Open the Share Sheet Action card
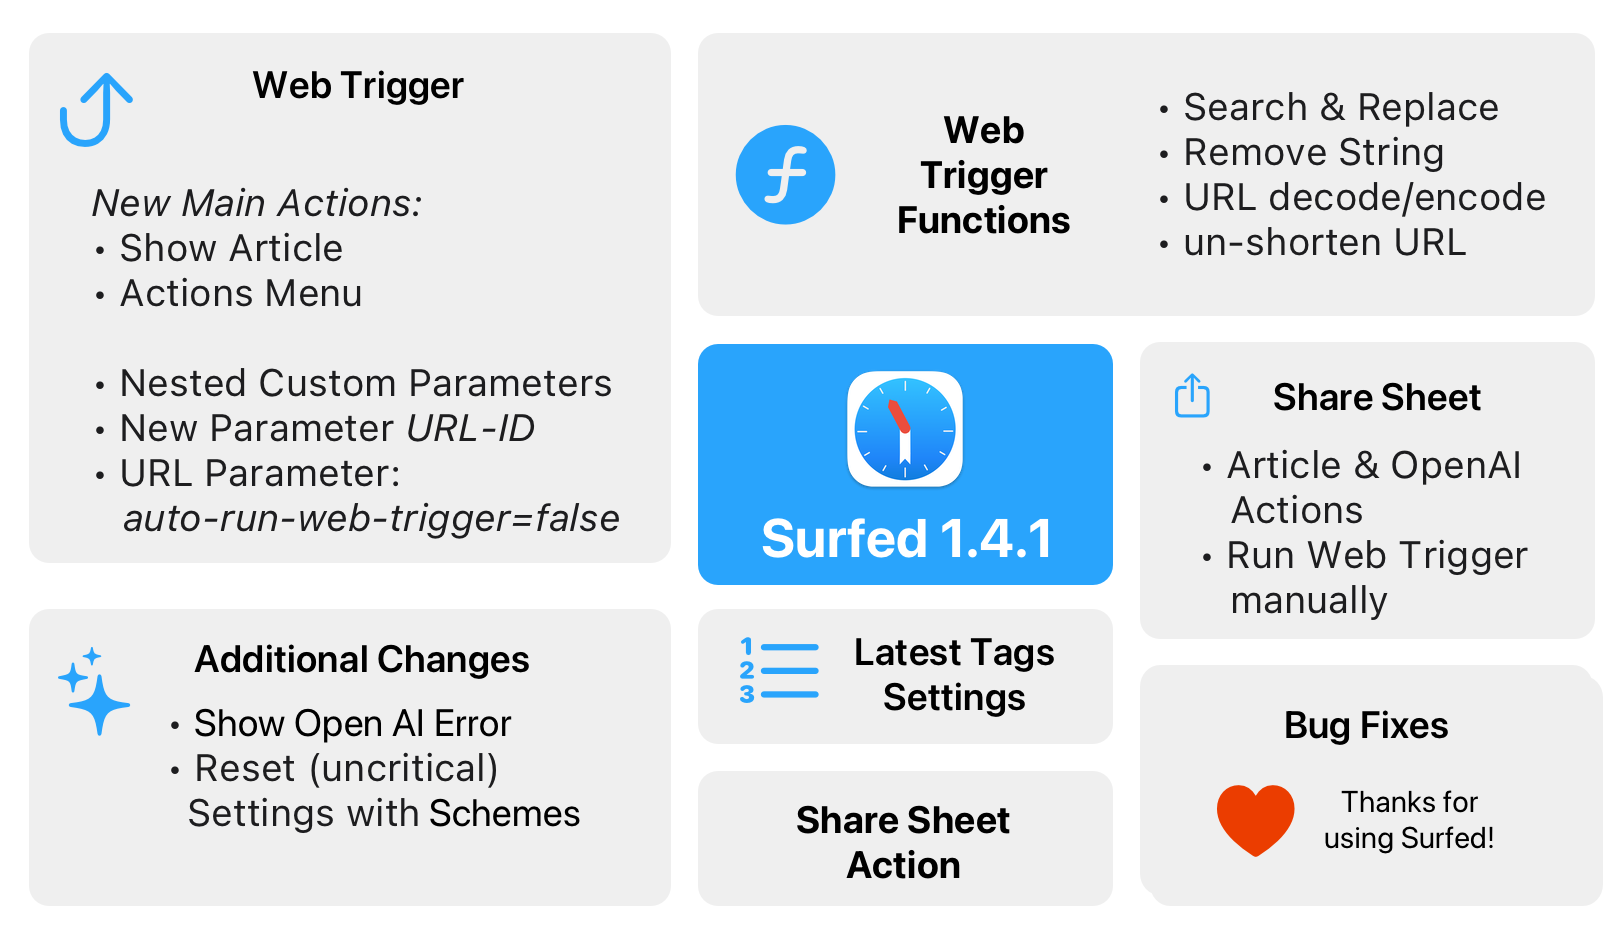This screenshot has height=935, width=1620. tap(904, 841)
